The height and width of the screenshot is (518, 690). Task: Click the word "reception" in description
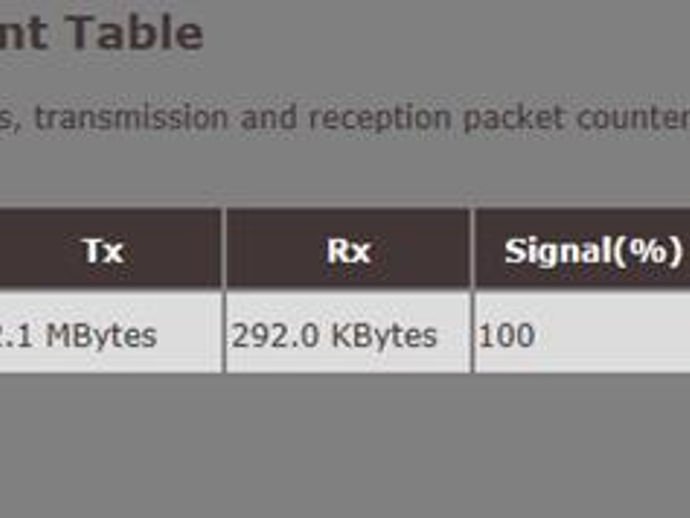click(x=380, y=119)
